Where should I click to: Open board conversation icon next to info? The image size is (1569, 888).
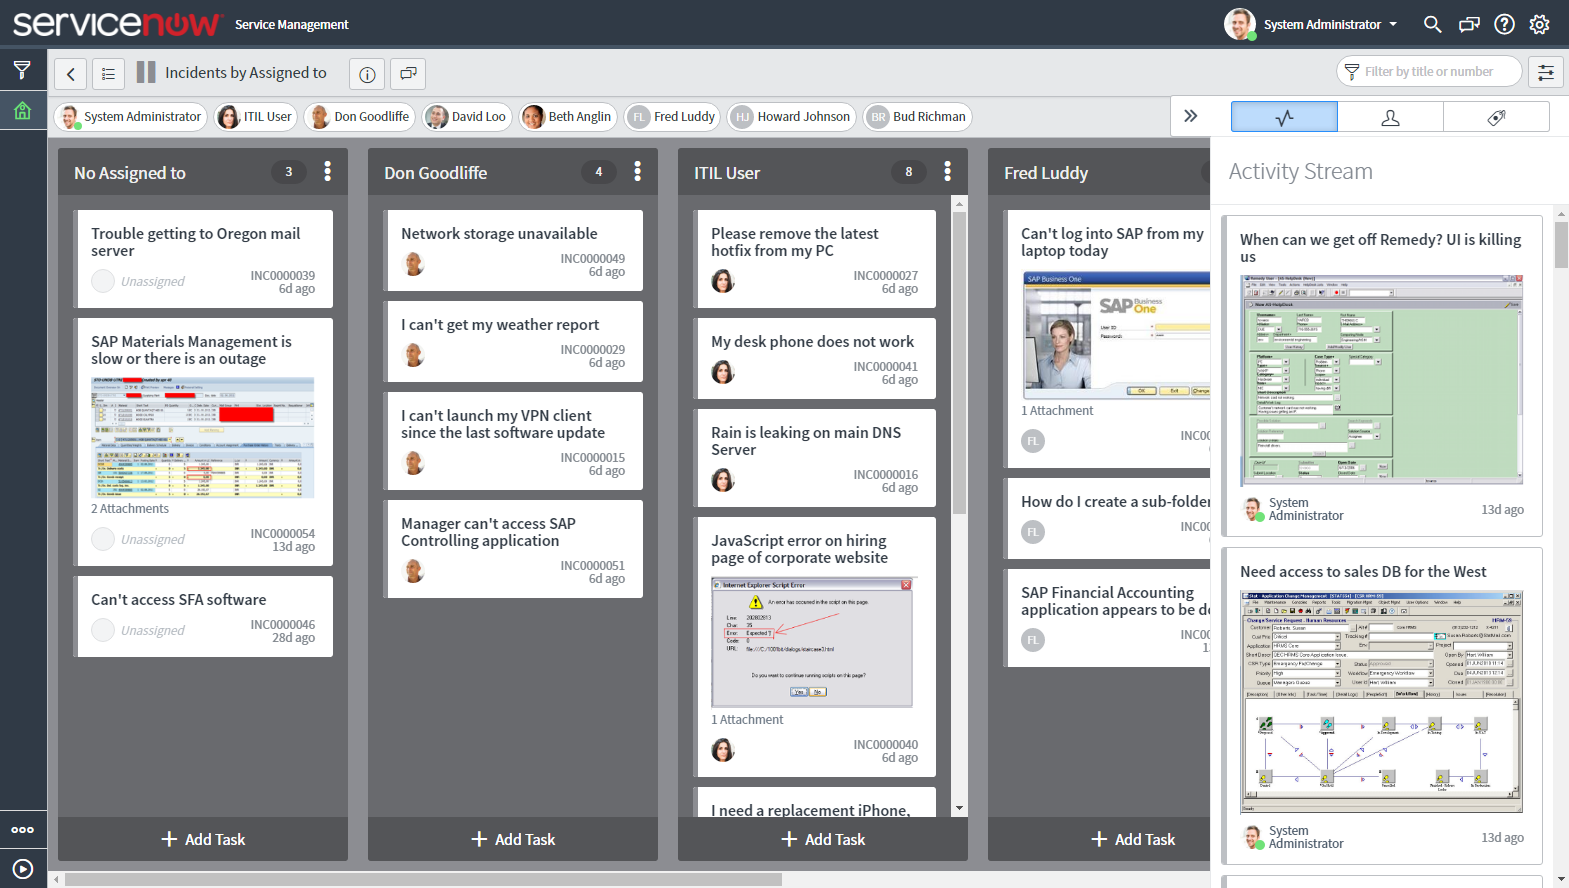pos(408,73)
